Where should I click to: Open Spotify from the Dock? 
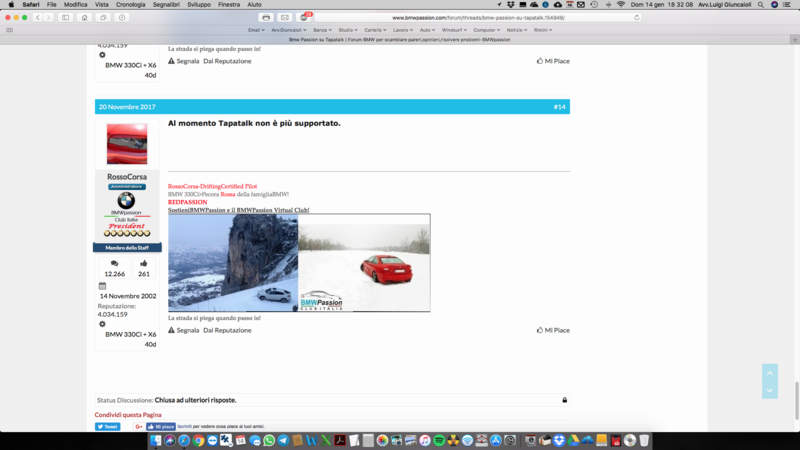[x=439, y=440]
